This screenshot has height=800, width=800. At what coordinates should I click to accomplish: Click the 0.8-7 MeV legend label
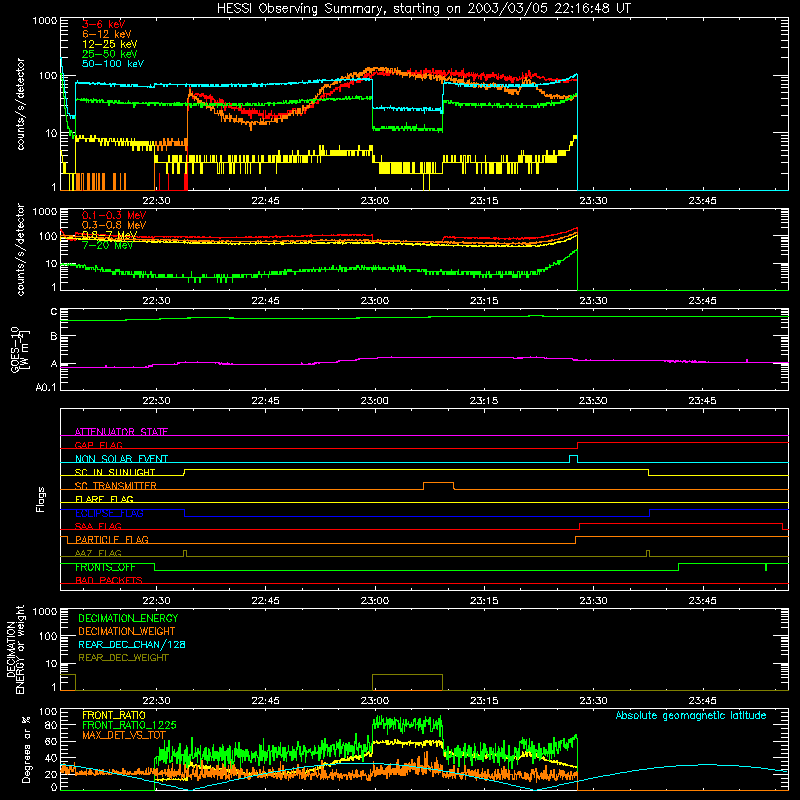[x=110, y=235]
